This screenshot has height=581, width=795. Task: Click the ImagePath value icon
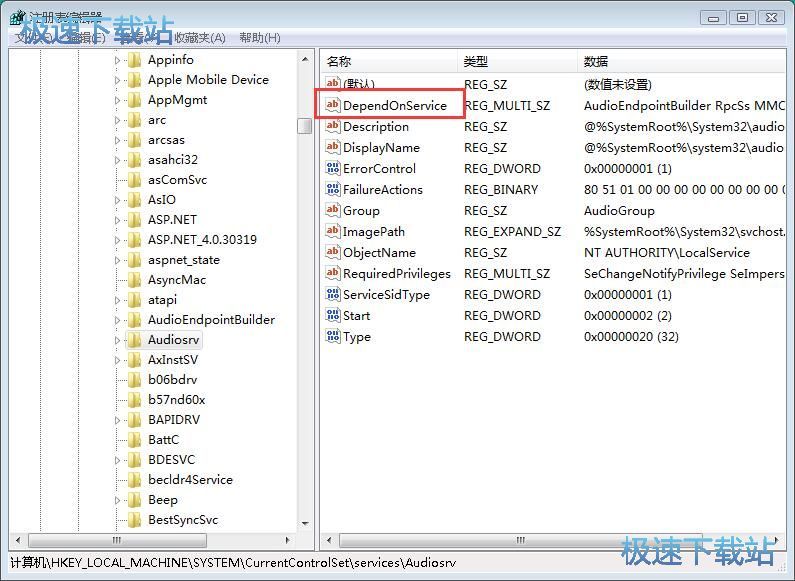click(x=333, y=231)
